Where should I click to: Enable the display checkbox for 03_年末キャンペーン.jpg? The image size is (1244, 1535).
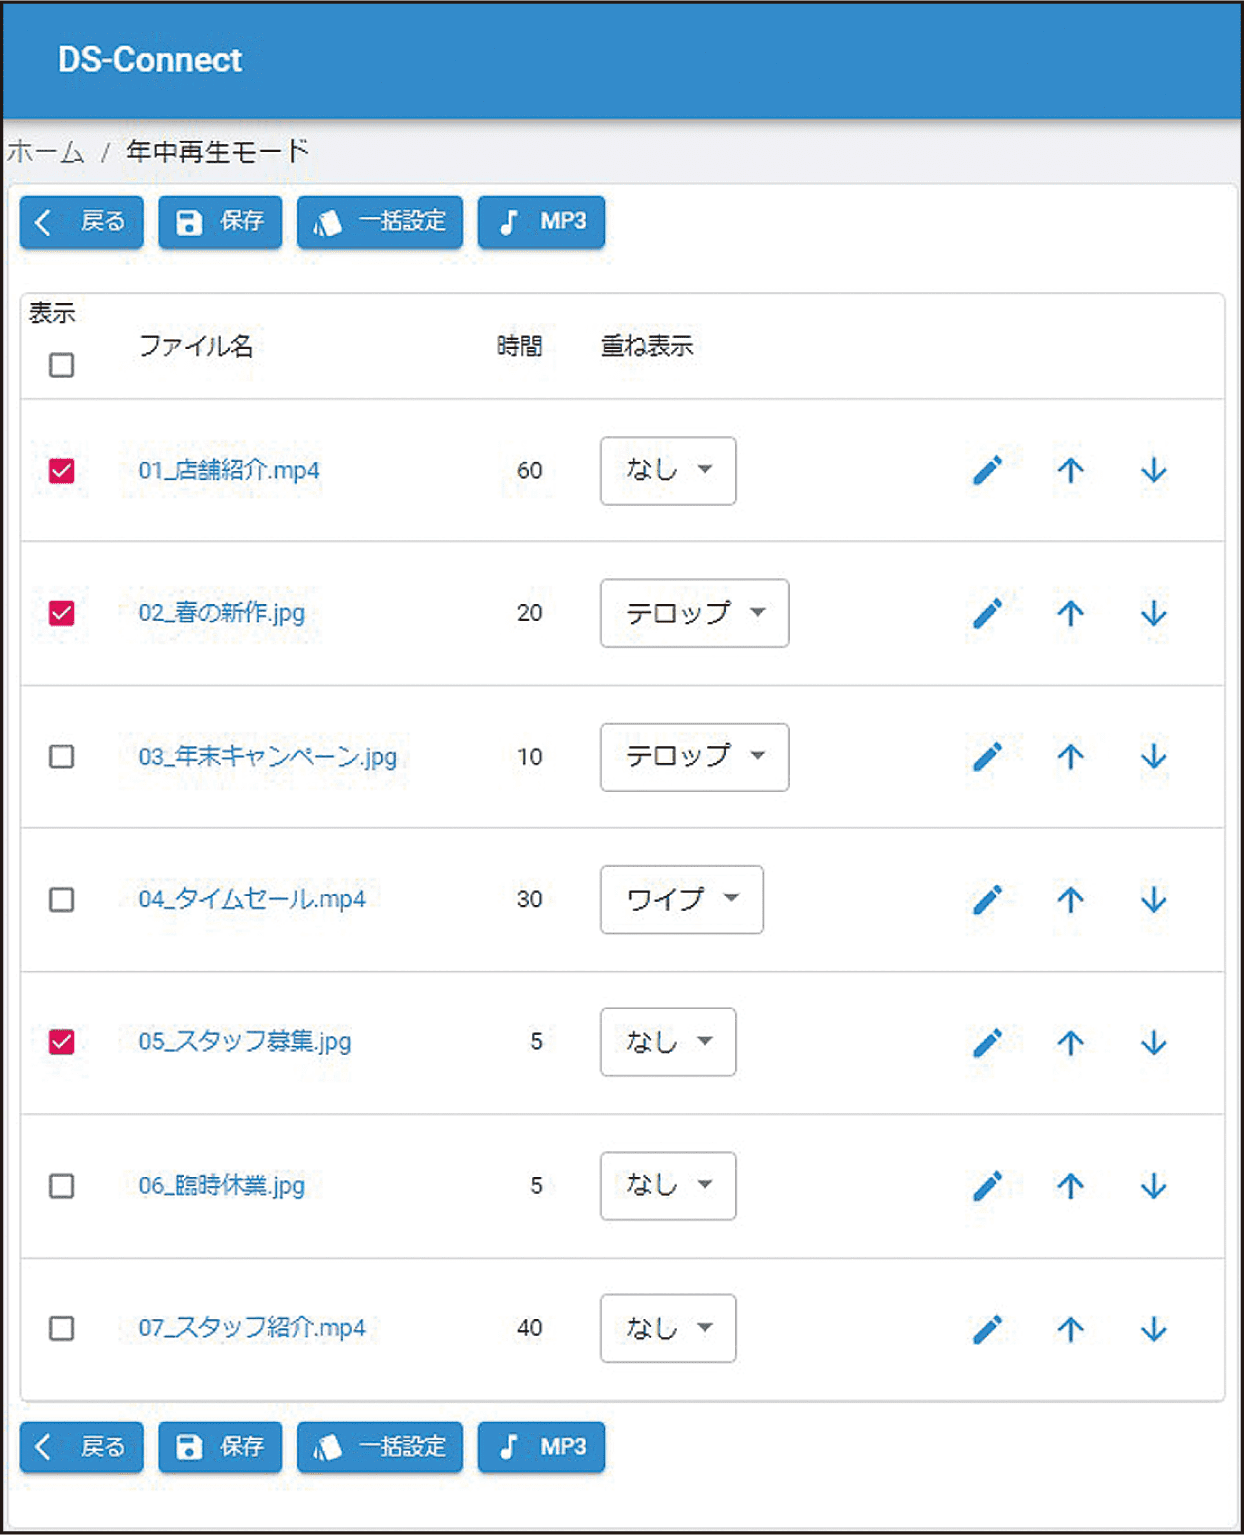[61, 757]
